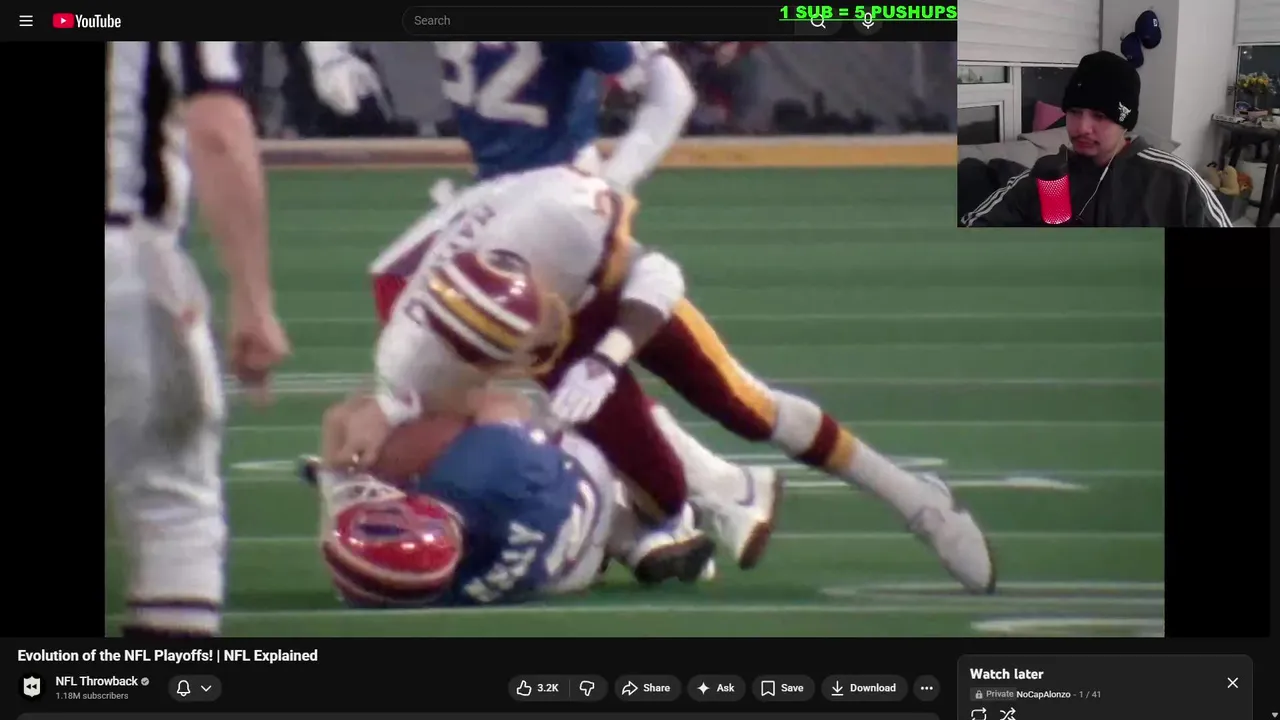Close the Watch later playlist panel

(x=1232, y=683)
